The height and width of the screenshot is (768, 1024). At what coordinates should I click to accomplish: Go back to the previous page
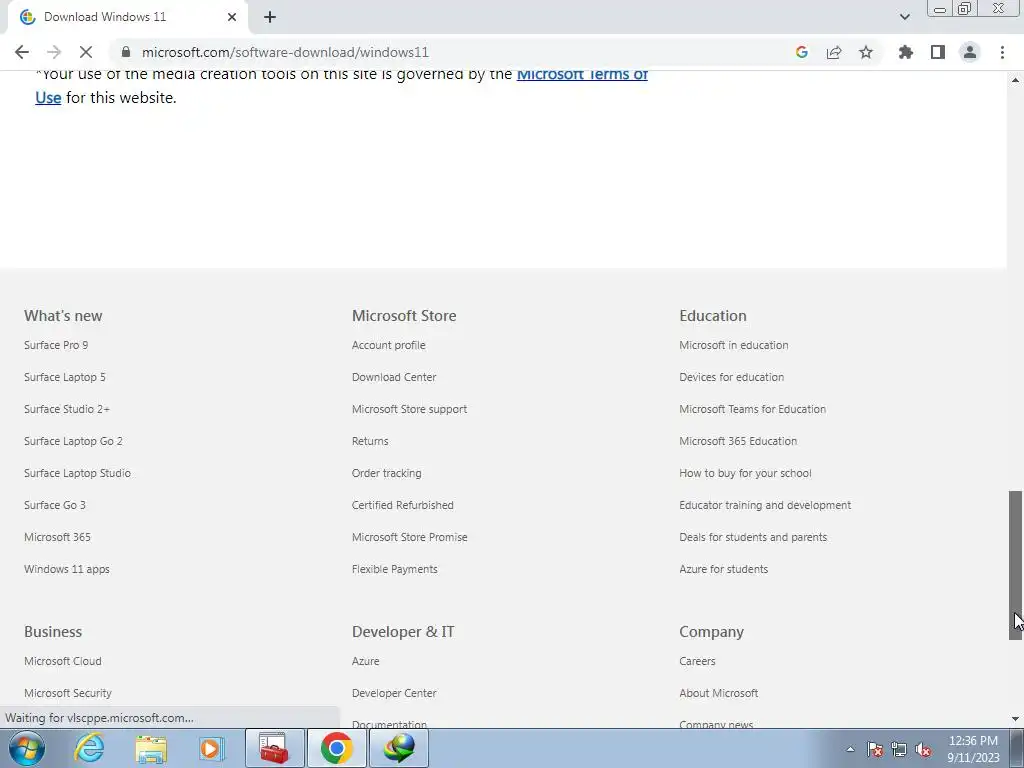point(22,52)
